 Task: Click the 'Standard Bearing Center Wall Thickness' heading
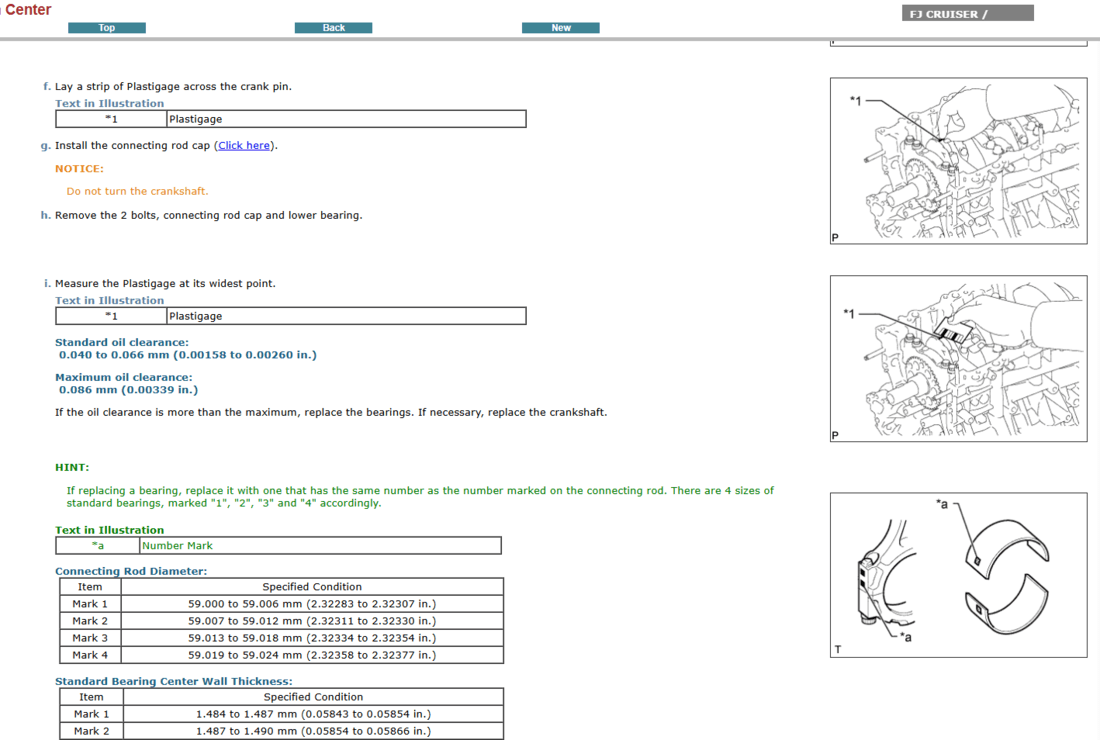coord(173,681)
